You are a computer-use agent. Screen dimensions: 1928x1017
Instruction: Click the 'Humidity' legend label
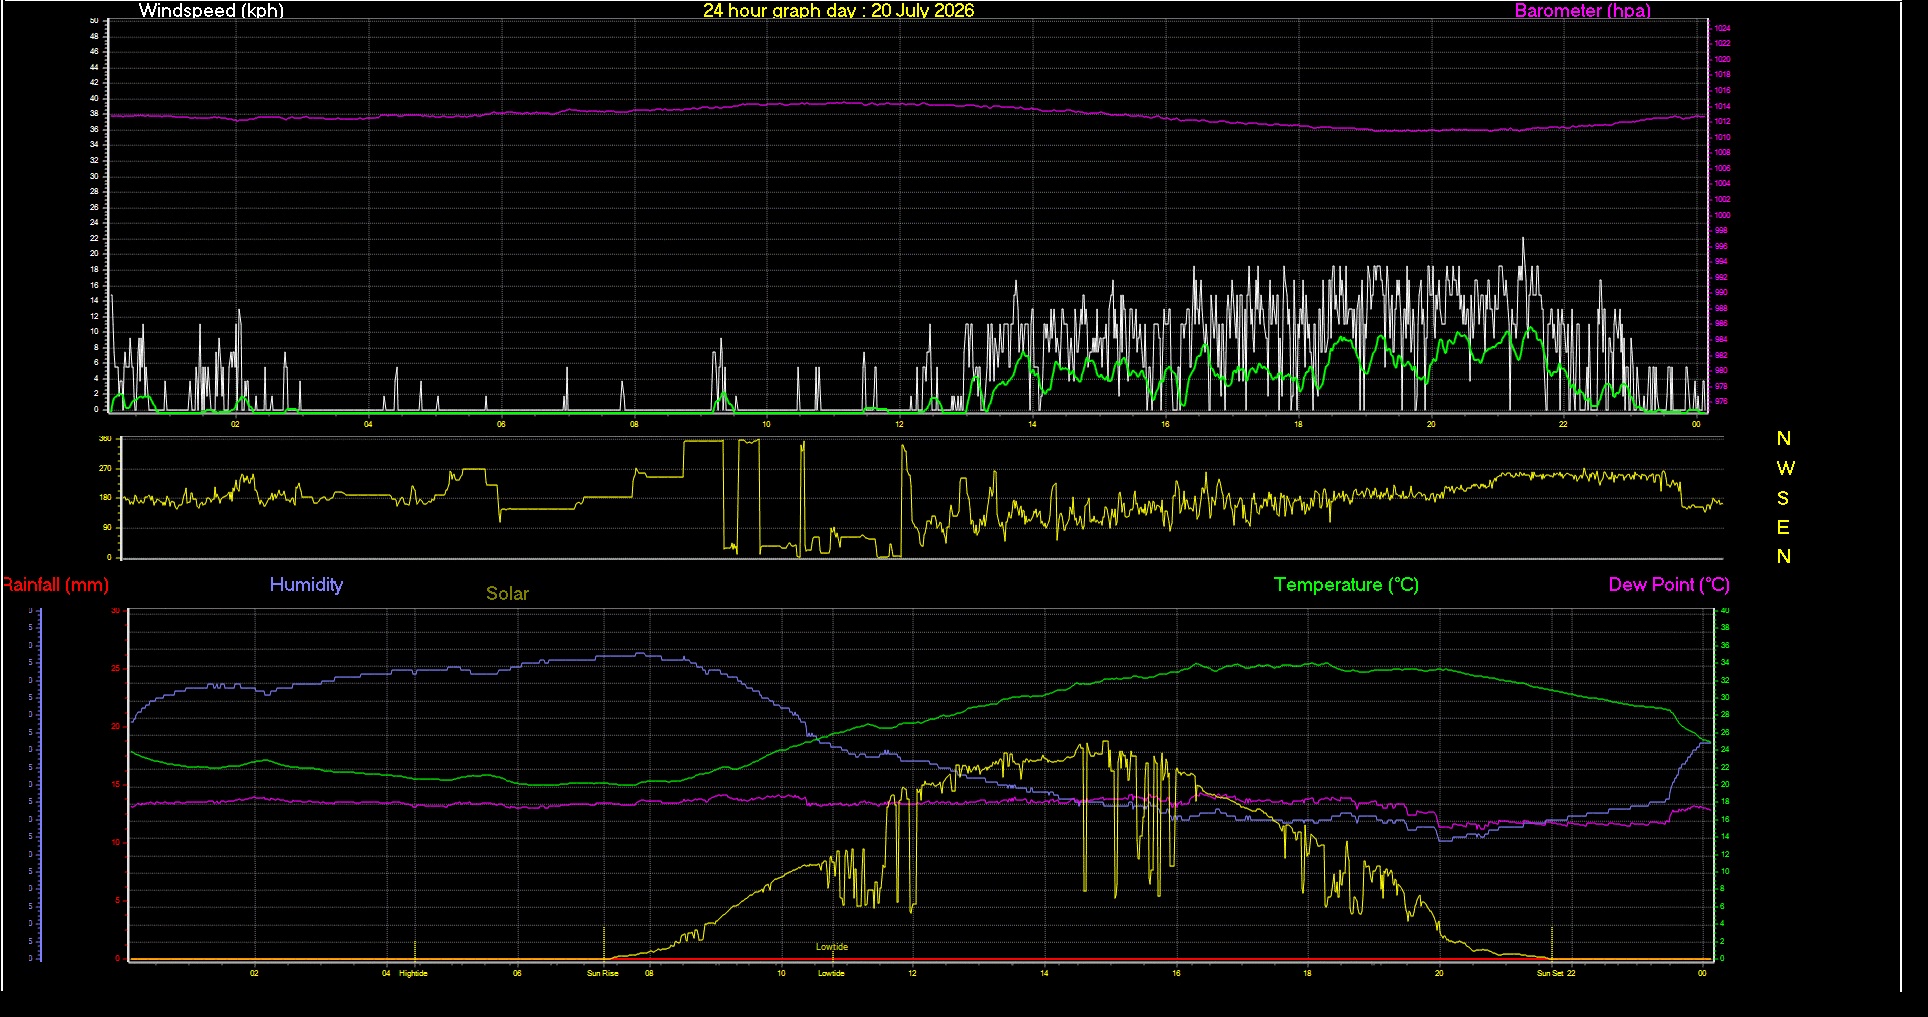click(x=306, y=585)
